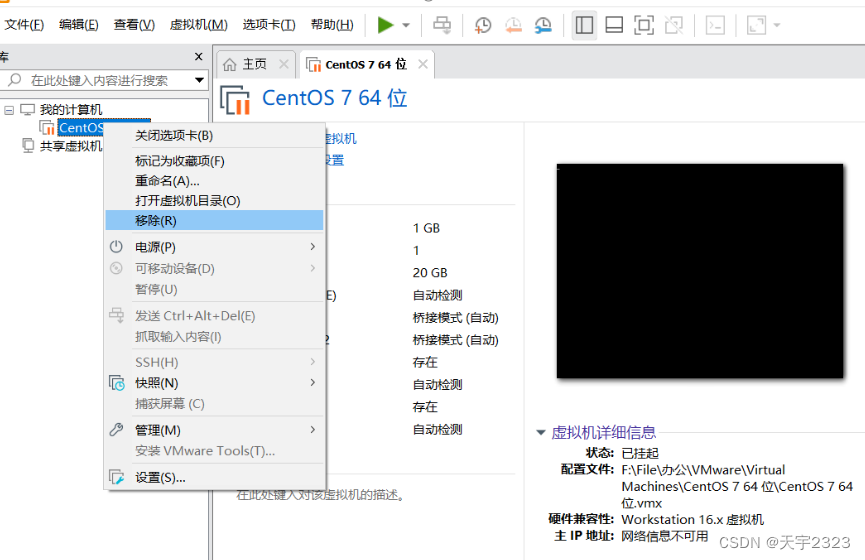The image size is (865, 560).
Task: Select the CentOS VM in the library tree
Action: (81, 128)
